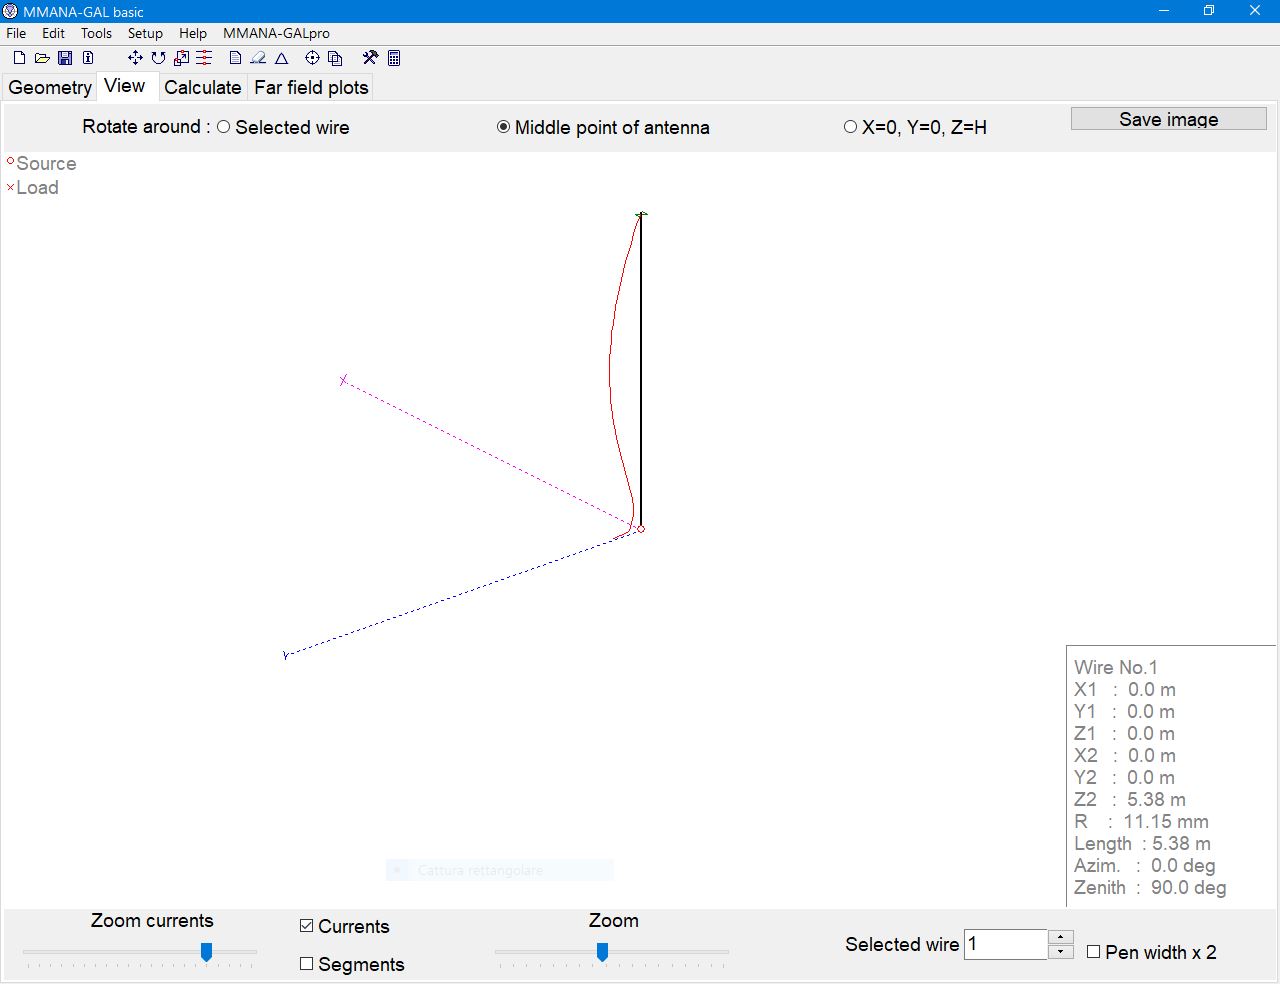The image size is (1280, 984).
Task: Restore down the MMANA-GAL window
Action: click(1209, 11)
